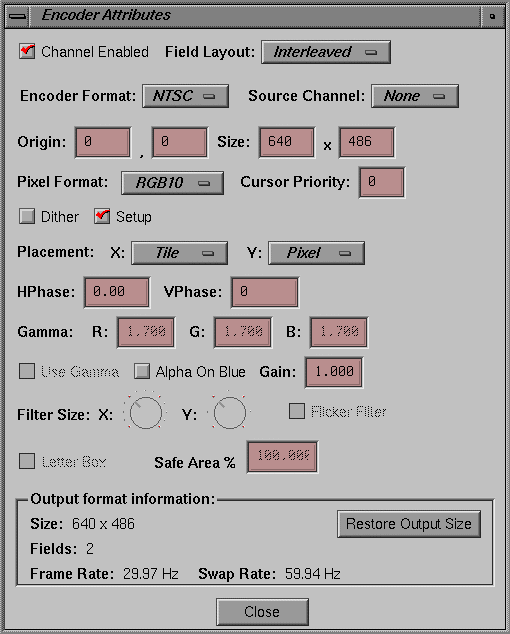Open the Source Channel None dropdown

click(415, 96)
